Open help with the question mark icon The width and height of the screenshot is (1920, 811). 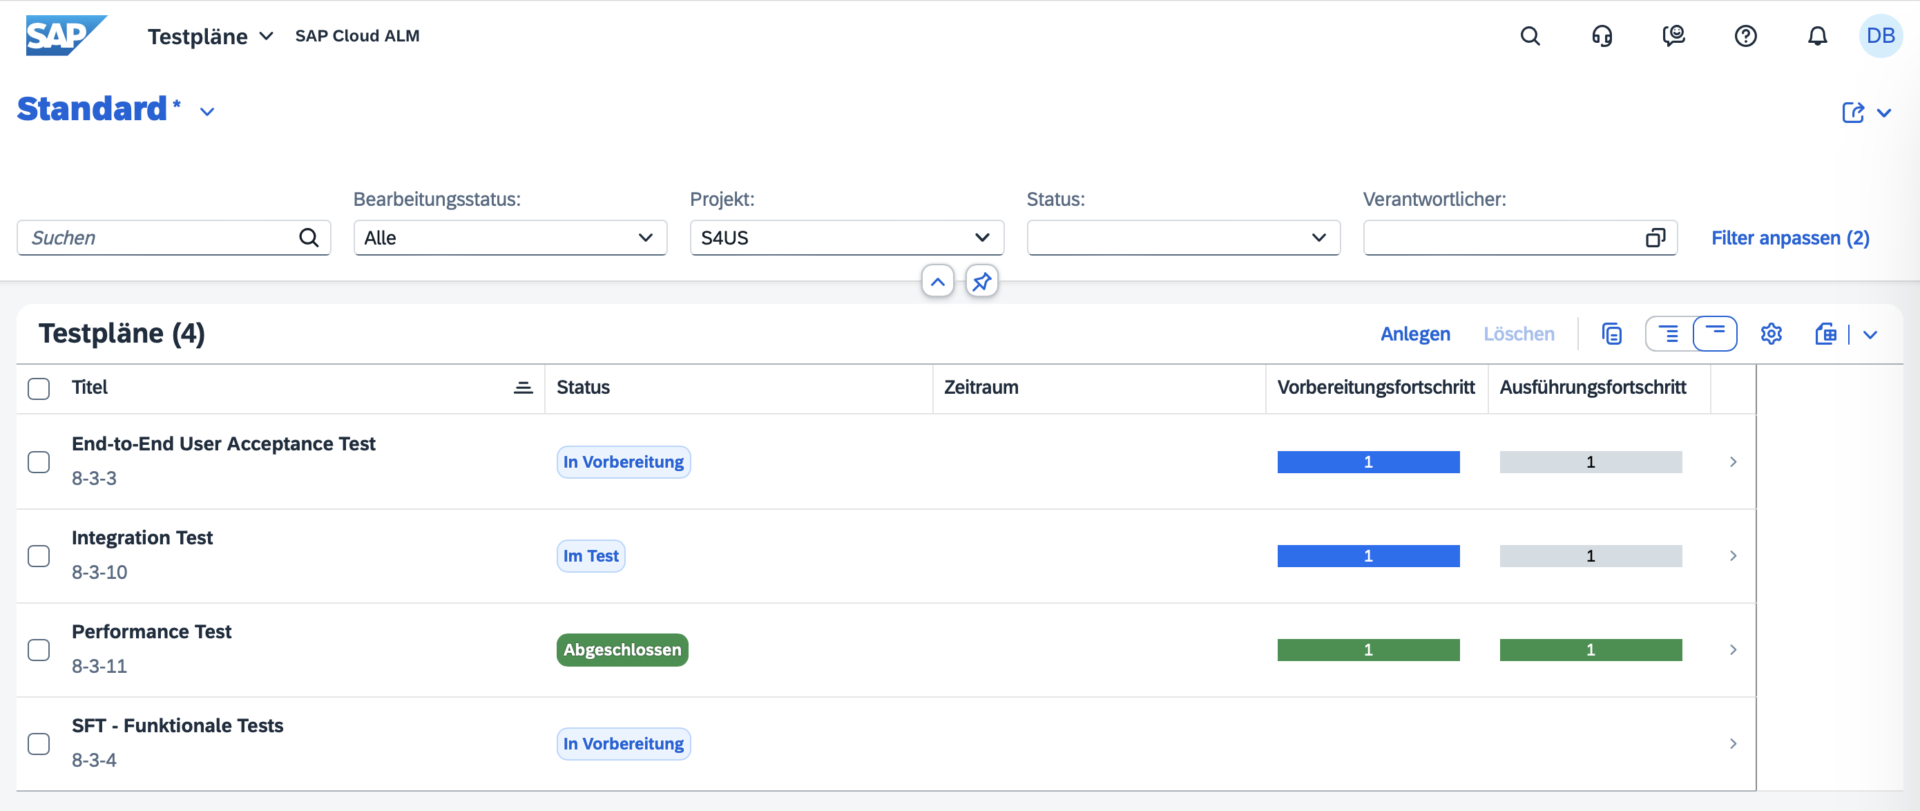pos(1745,36)
